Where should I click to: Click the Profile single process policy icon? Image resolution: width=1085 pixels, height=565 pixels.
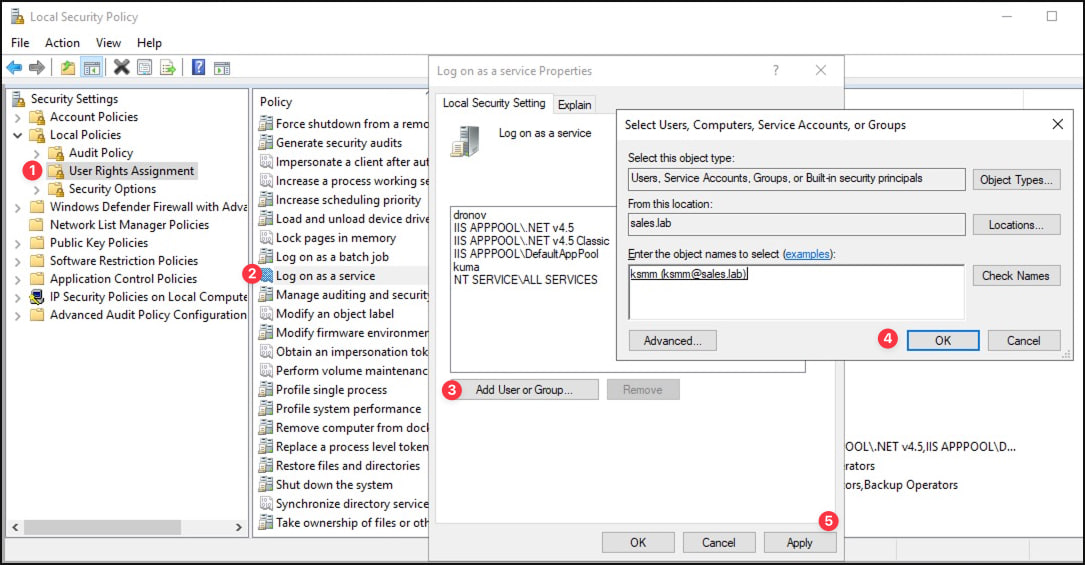[x=266, y=390]
